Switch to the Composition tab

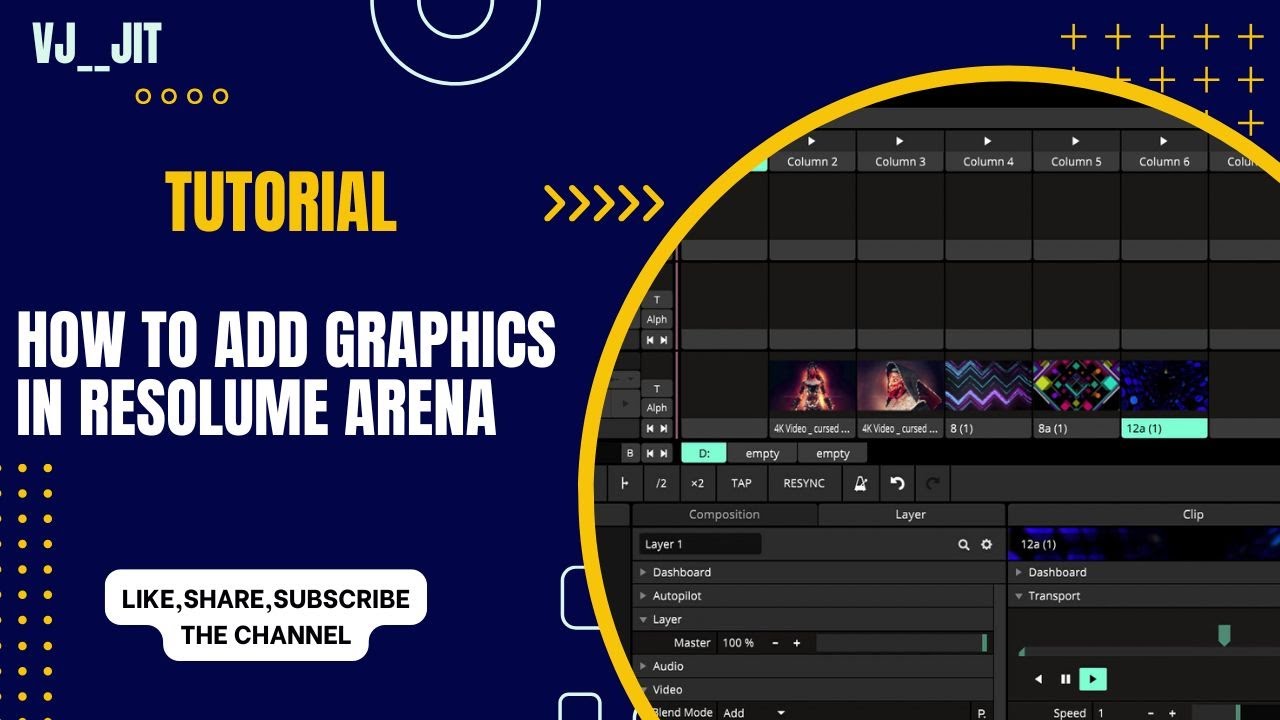pos(725,515)
